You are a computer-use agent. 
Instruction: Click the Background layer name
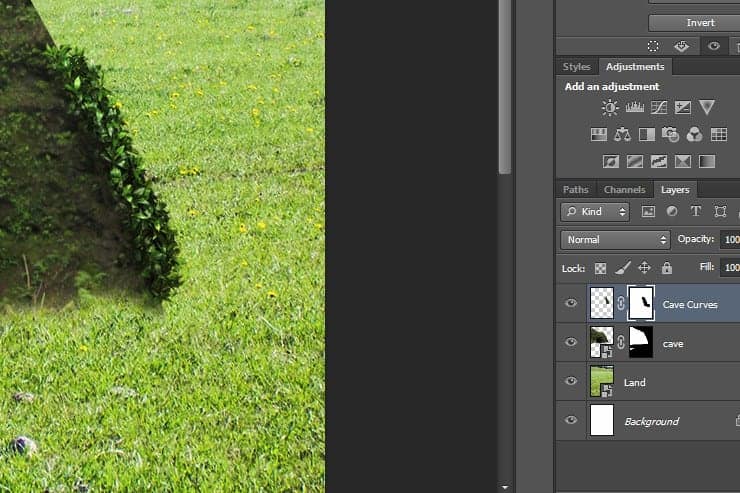pos(652,421)
